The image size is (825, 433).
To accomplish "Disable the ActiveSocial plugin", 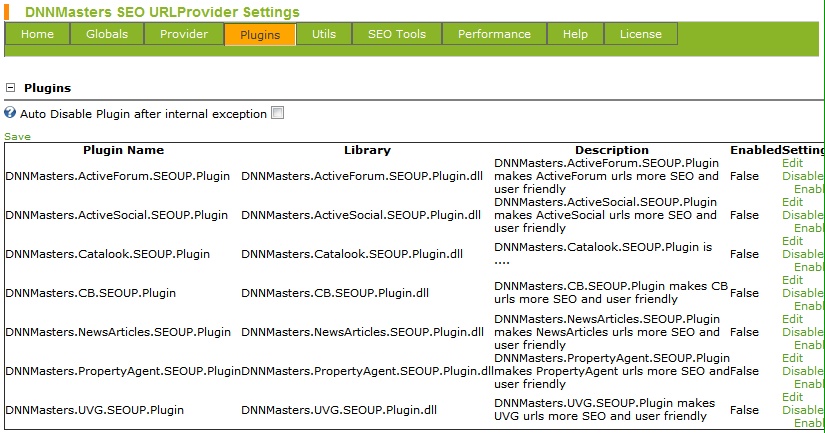I will [x=803, y=215].
